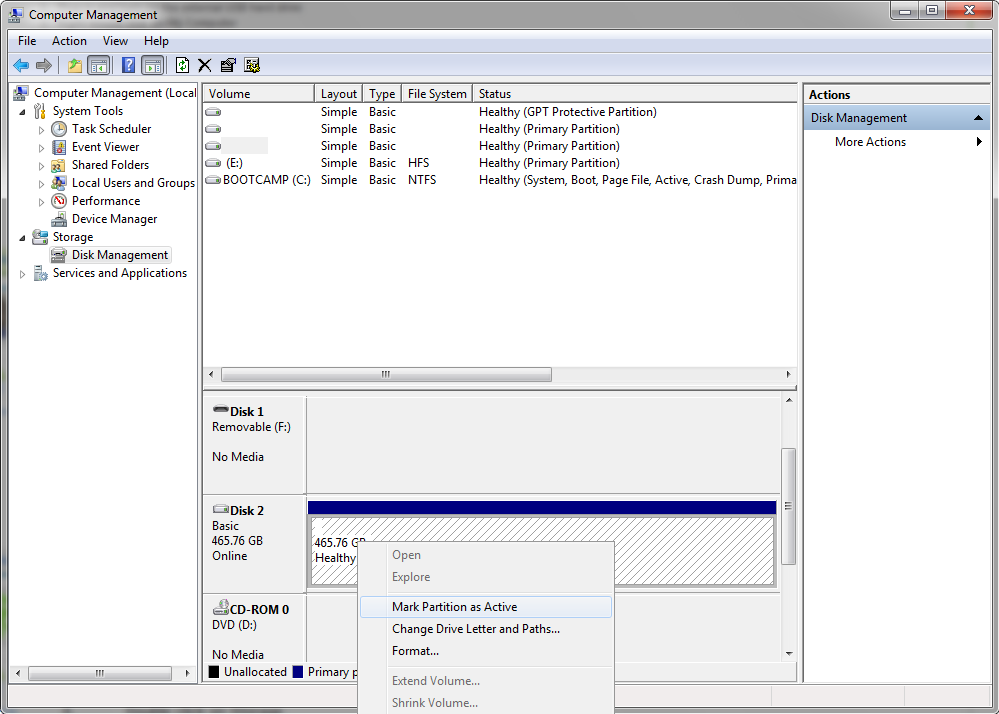Expand the Shared Folders node arrow
999x714 pixels.
click(x=41, y=166)
